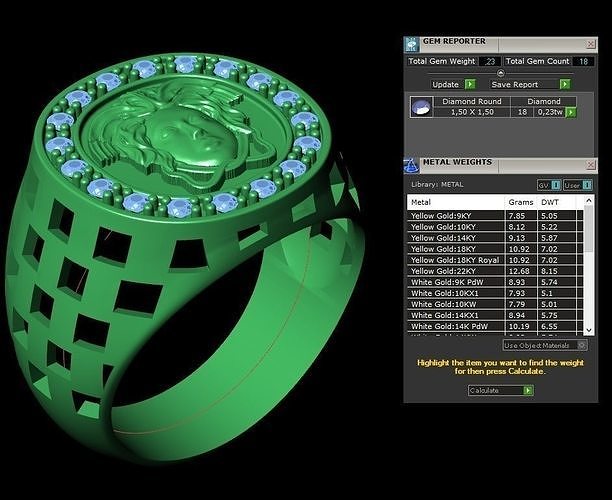Click green arrow beside 0,23tw
This screenshot has width=612, height=500.
pos(571,112)
